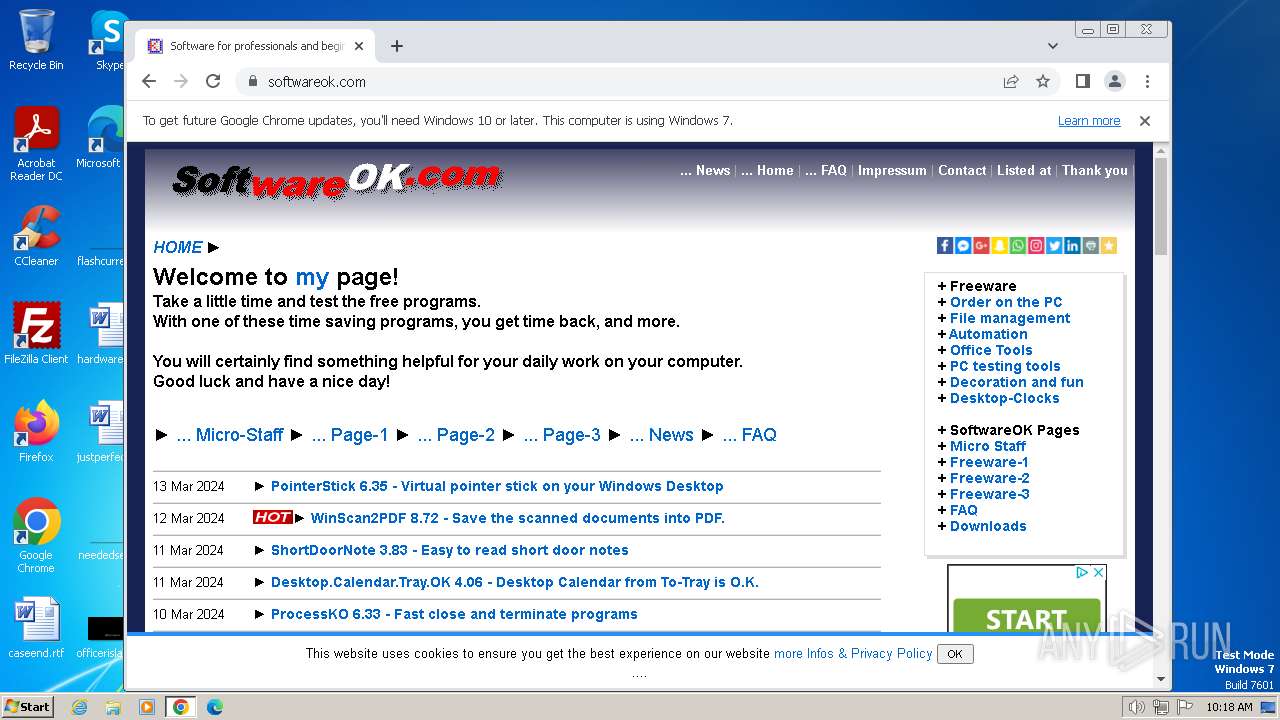Open Internet Explorer from taskbar

[79, 707]
